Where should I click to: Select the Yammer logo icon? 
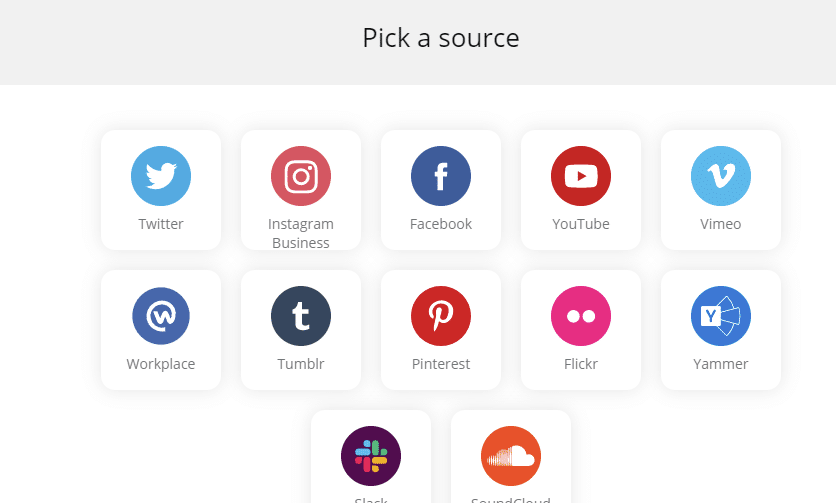point(721,316)
